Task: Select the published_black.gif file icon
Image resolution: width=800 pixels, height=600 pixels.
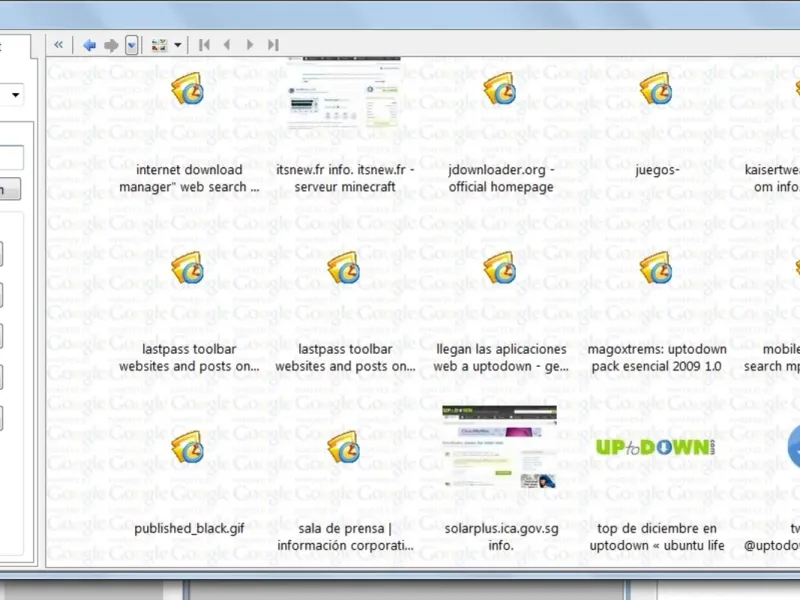Action: (x=188, y=447)
